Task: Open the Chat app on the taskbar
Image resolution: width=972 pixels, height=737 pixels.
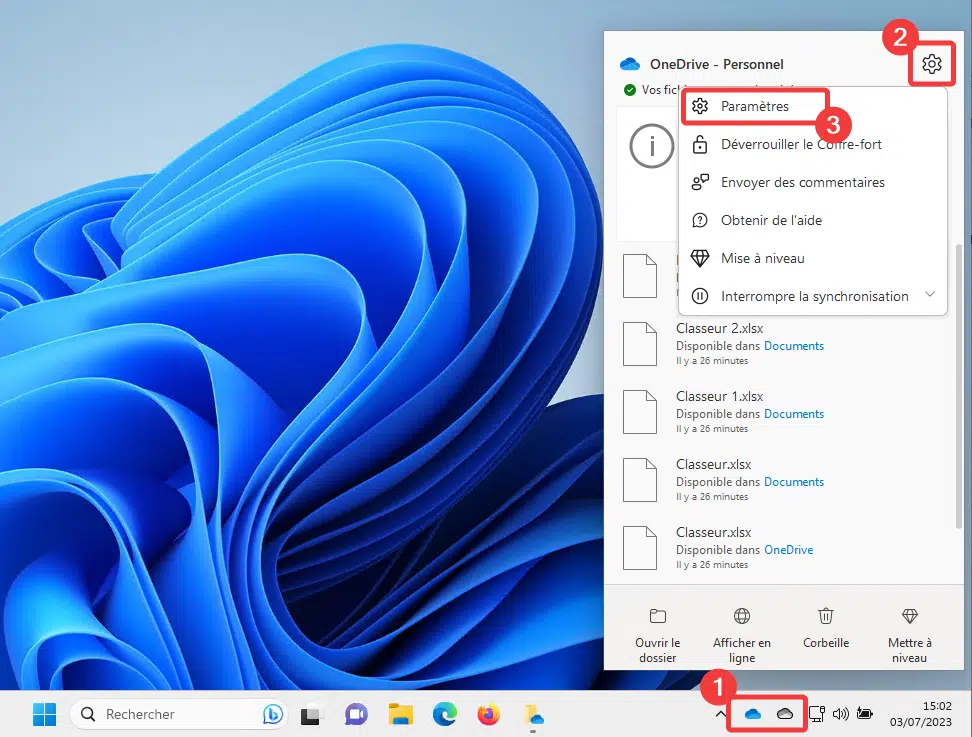Action: coord(356,714)
